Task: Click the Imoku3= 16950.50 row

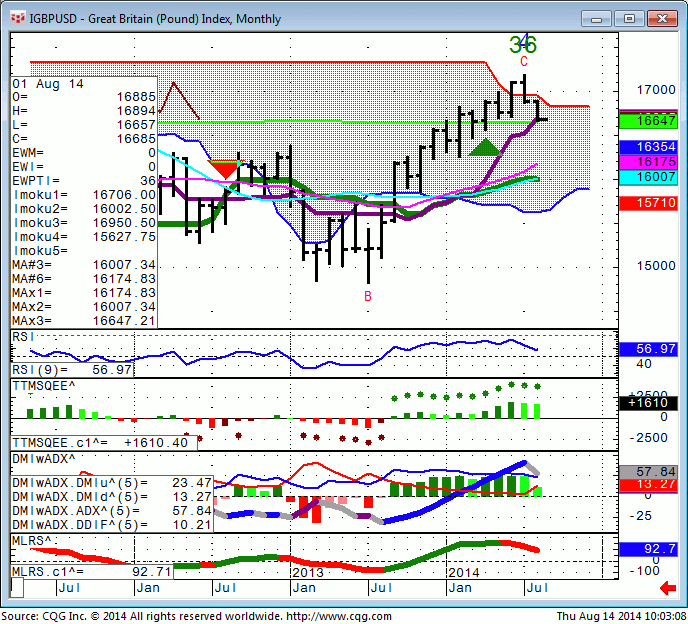Action: [84, 223]
